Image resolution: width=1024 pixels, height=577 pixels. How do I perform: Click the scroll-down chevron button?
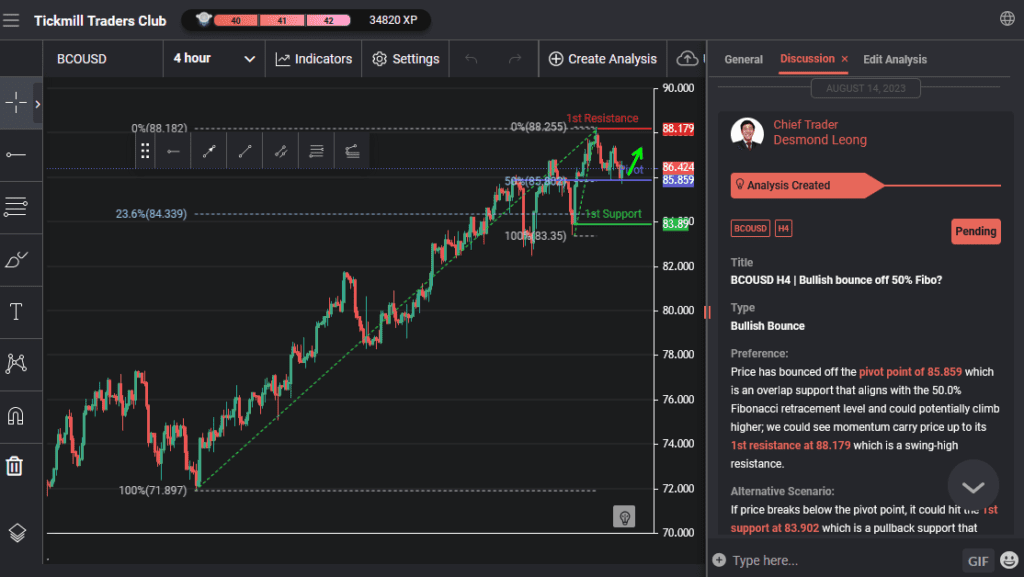coord(973,486)
